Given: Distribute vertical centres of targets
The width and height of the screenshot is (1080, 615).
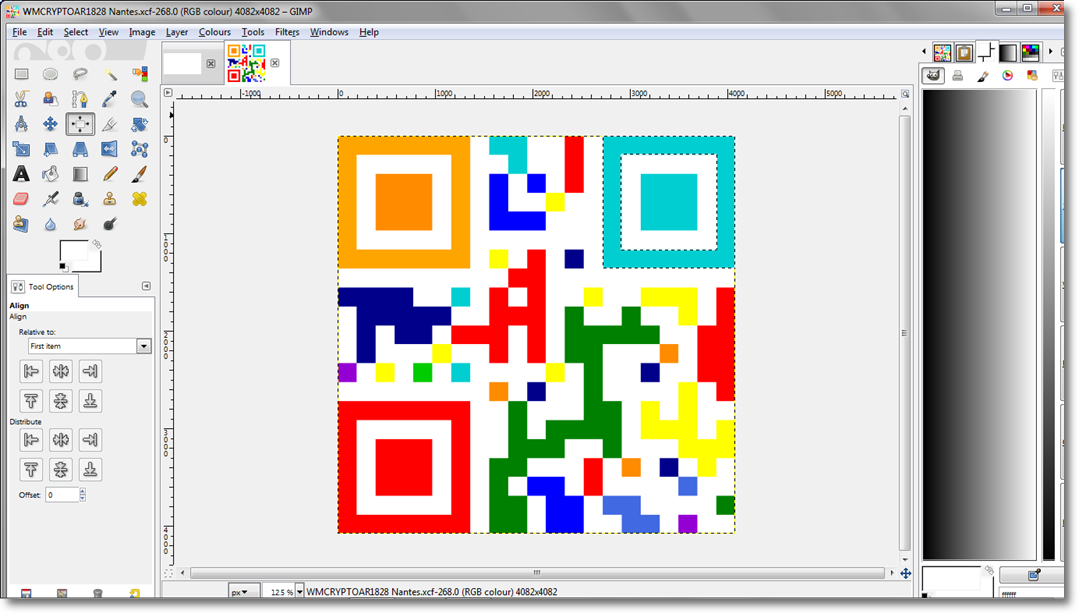Looking at the screenshot, I should 61,469.
